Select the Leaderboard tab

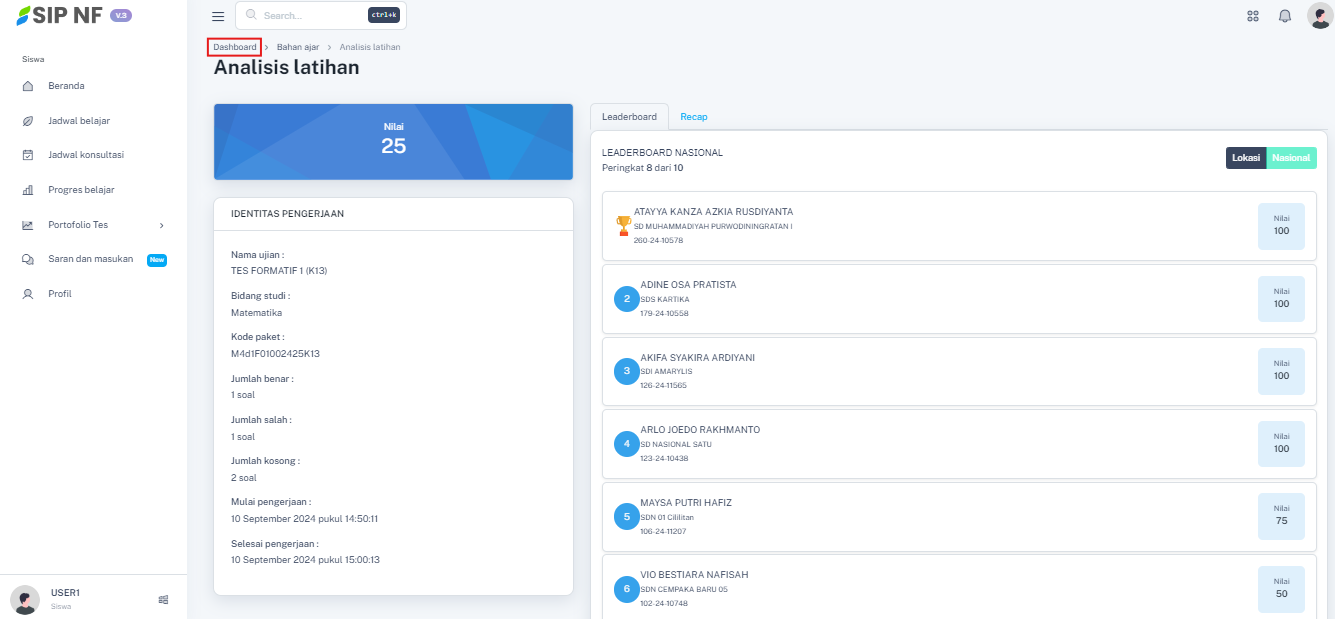(x=629, y=117)
